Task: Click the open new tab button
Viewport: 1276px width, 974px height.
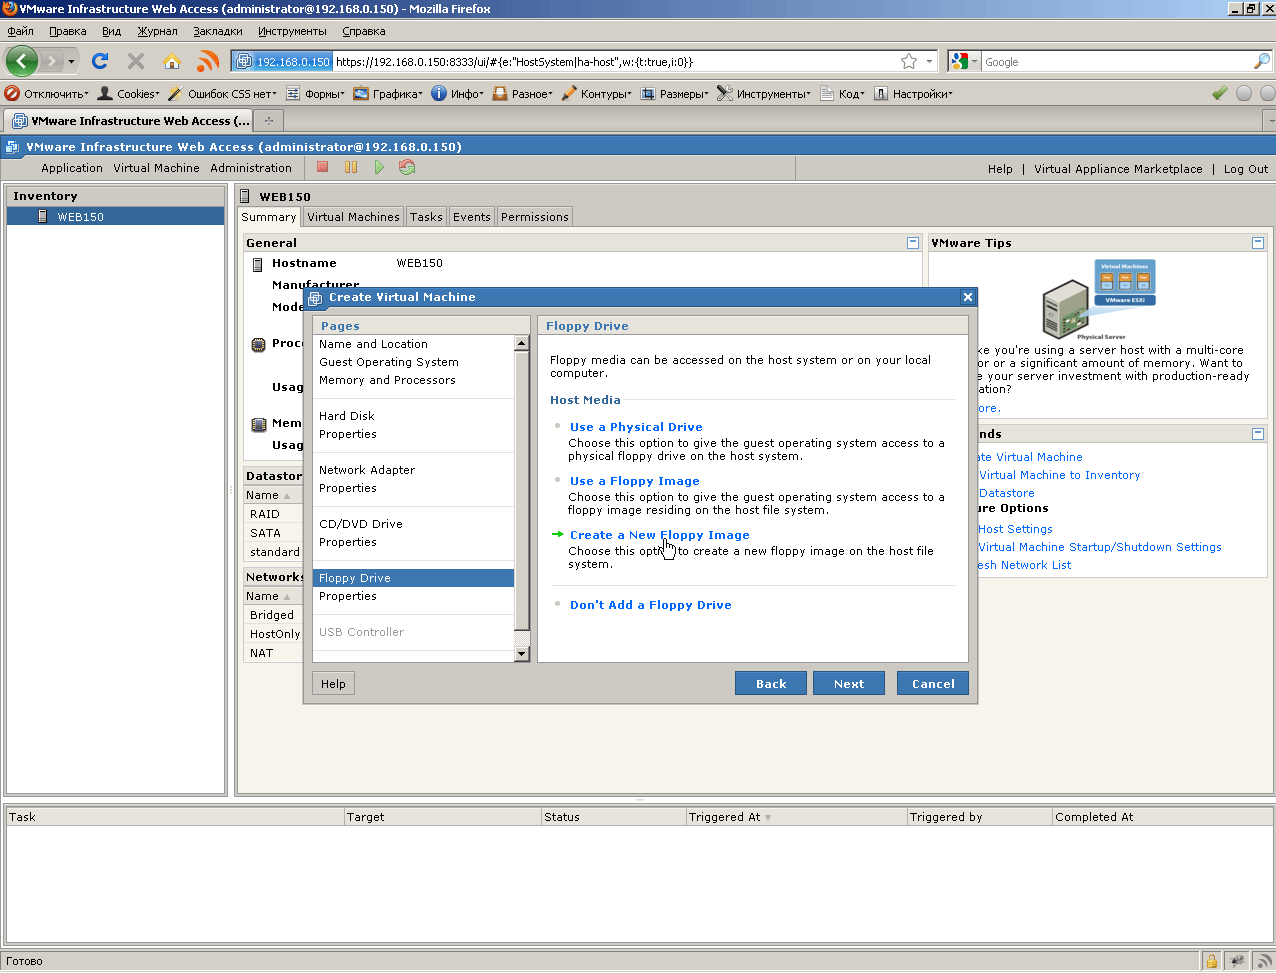Action: (x=268, y=121)
